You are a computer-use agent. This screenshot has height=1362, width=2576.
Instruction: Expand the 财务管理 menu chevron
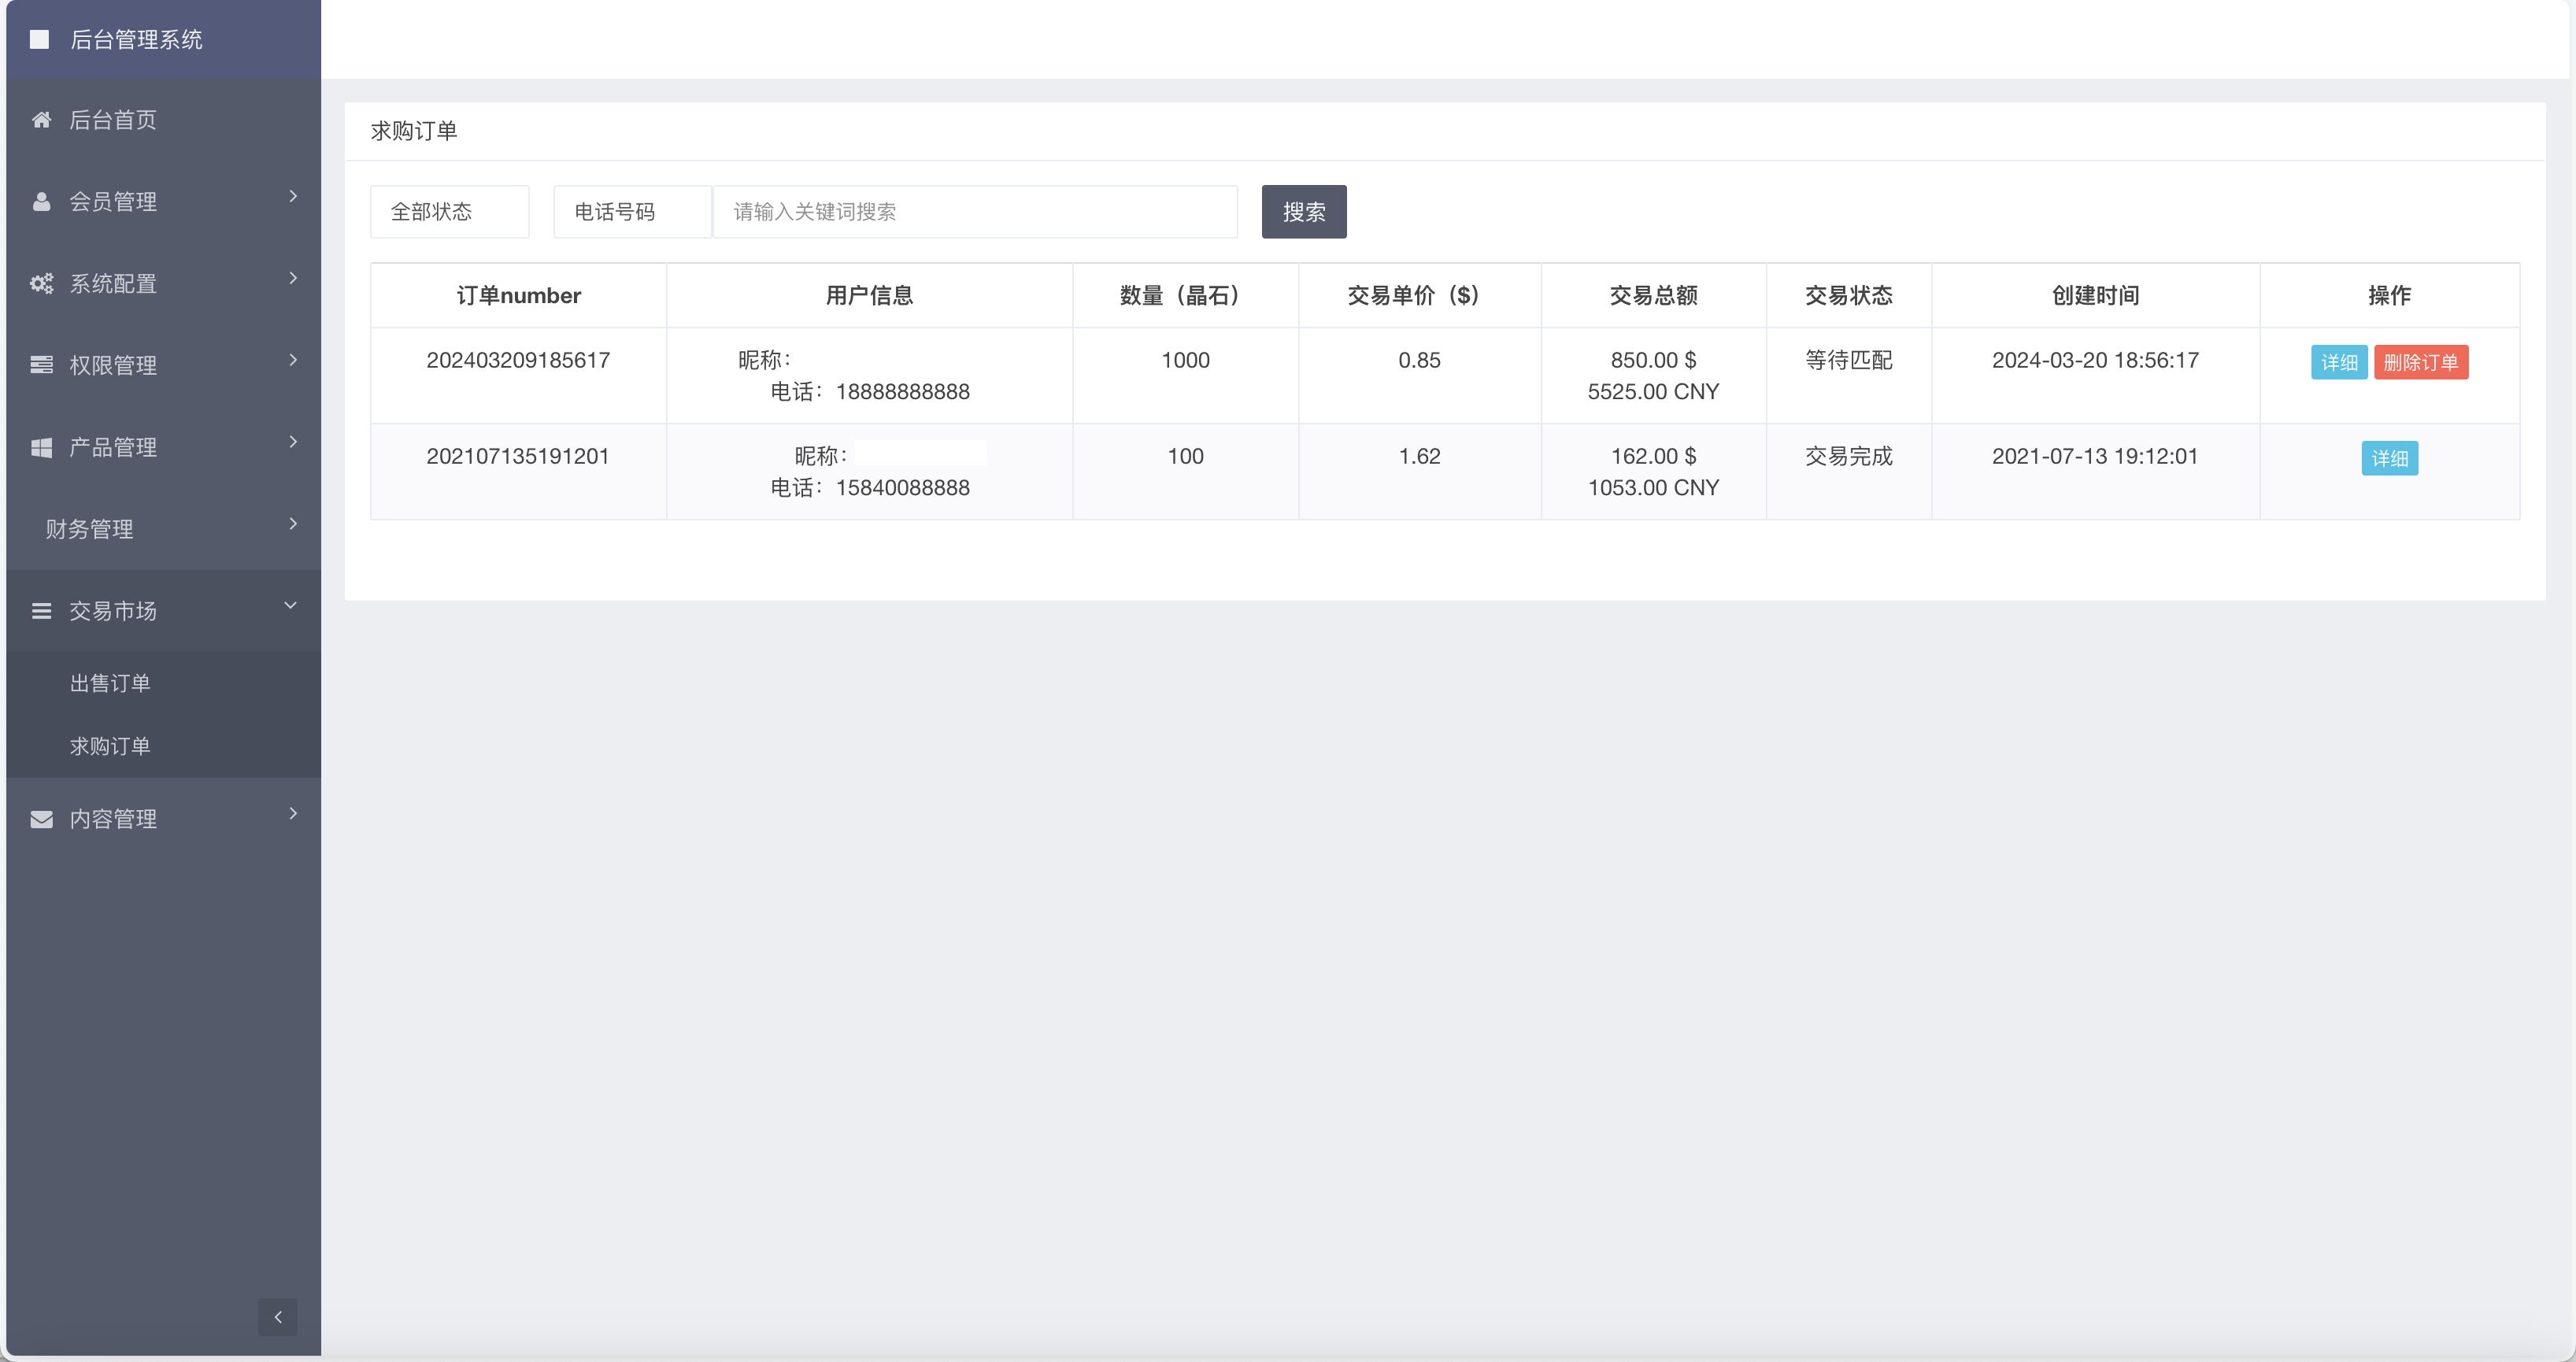[293, 524]
